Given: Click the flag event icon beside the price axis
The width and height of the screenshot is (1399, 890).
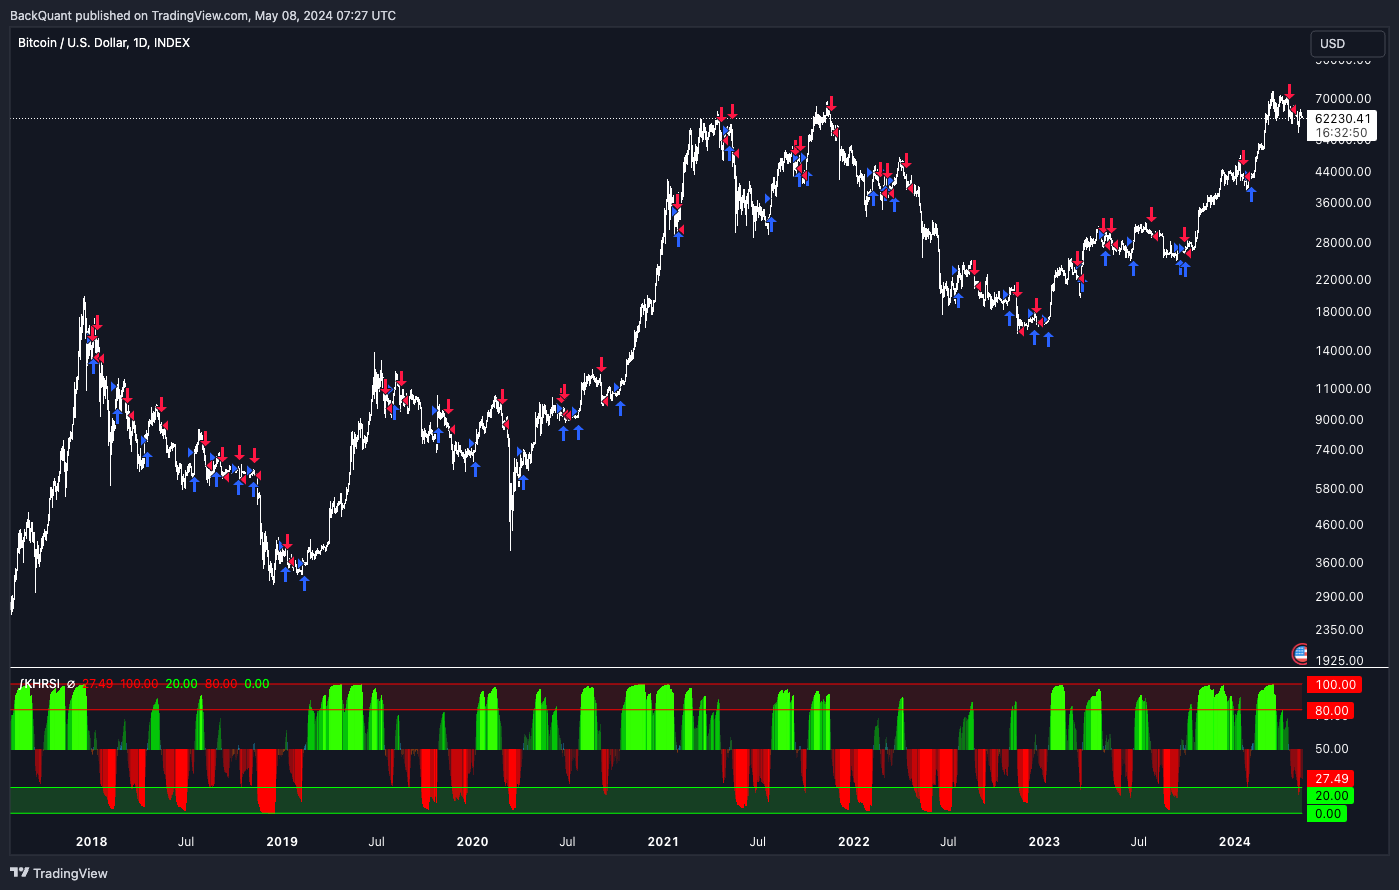Looking at the screenshot, I should pyautogui.click(x=1300, y=655).
